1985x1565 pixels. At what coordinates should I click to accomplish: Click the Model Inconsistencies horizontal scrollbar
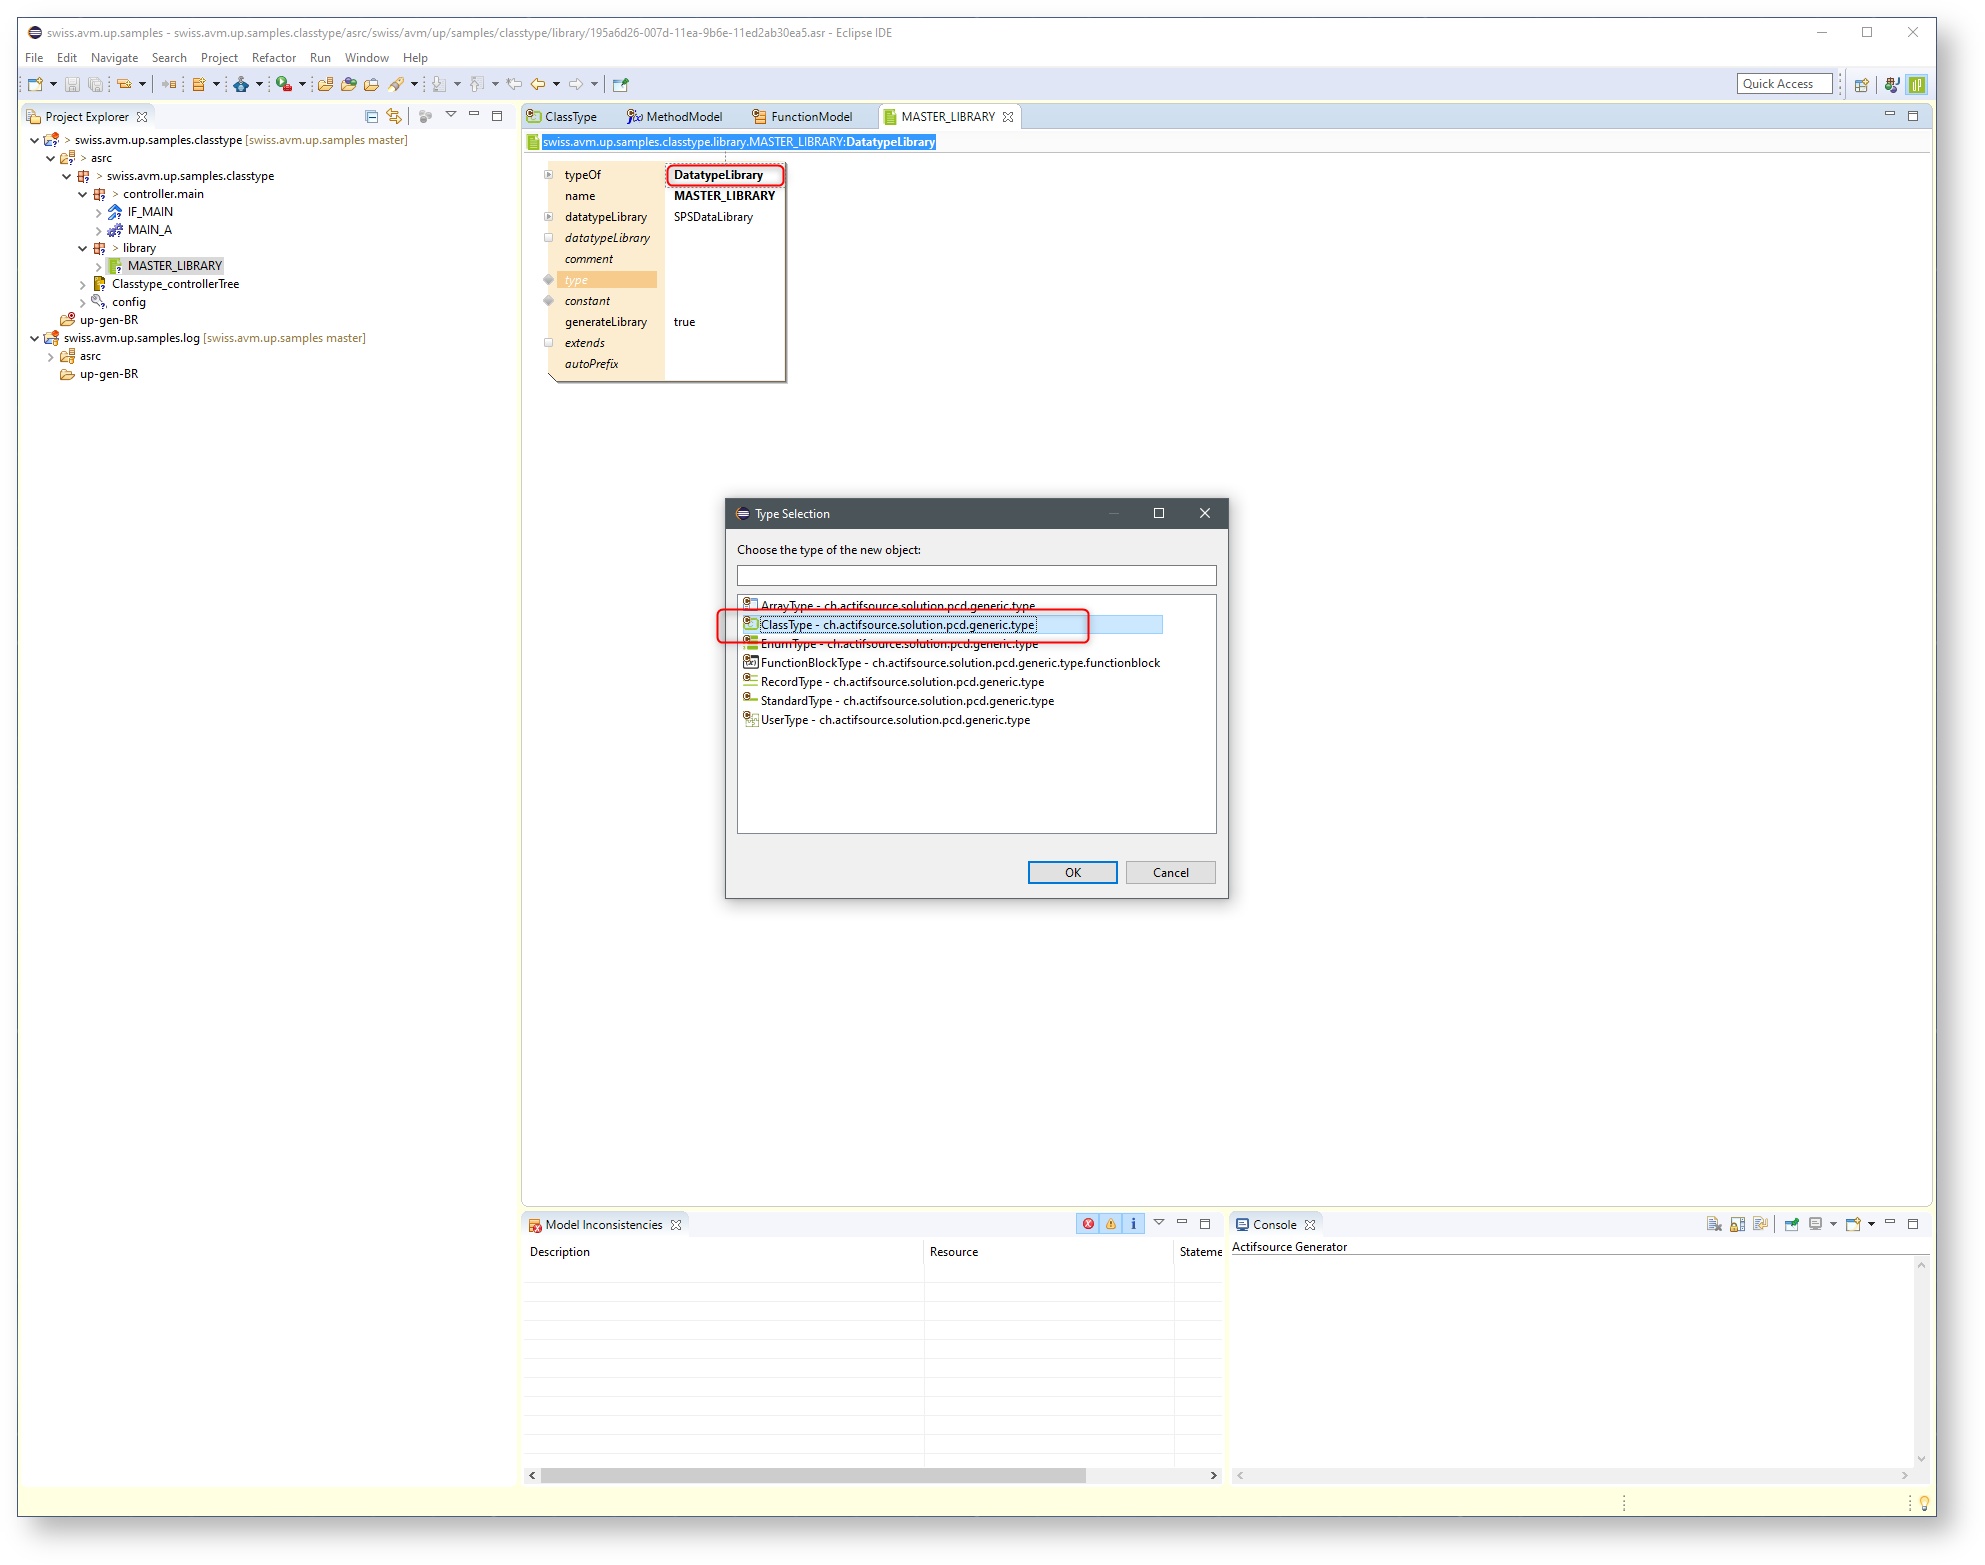pyautogui.click(x=812, y=1475)
